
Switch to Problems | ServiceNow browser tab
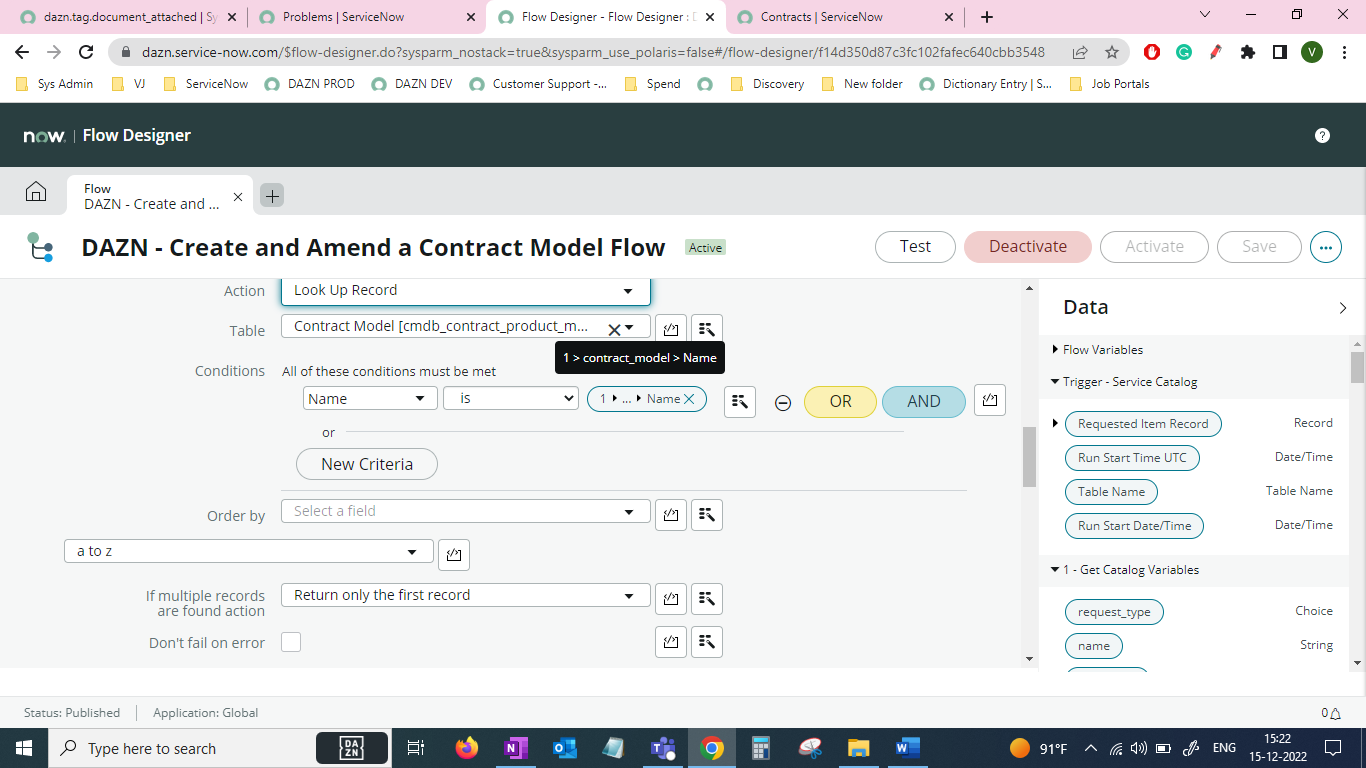pyautogui.click(x=366, y=17)
